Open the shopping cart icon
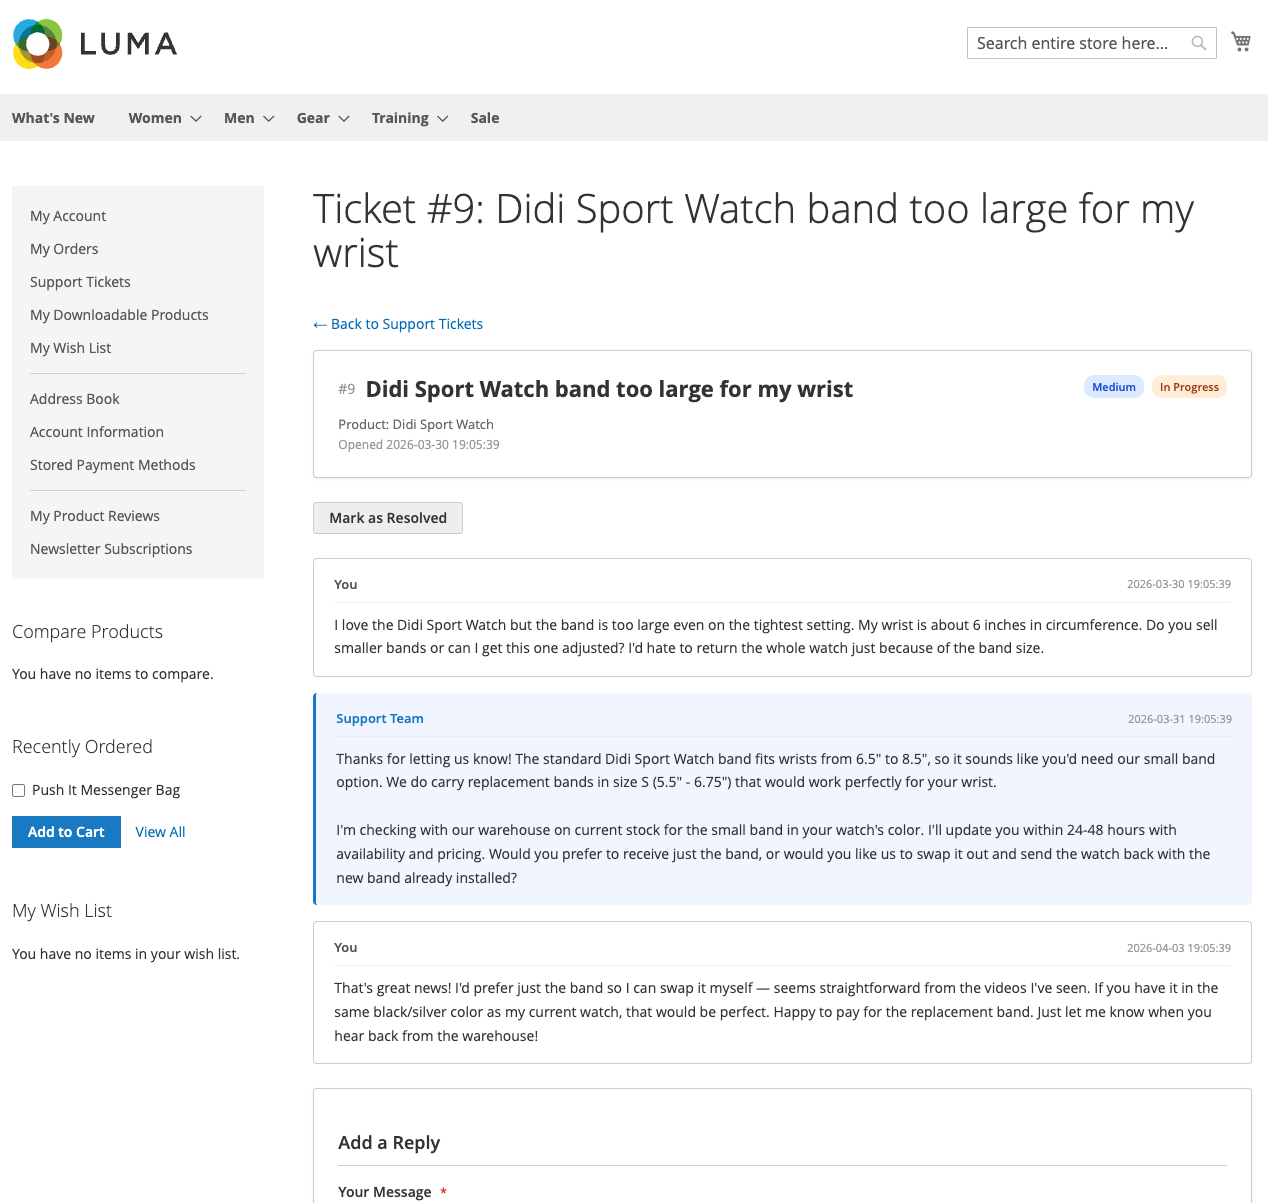 1241,42
